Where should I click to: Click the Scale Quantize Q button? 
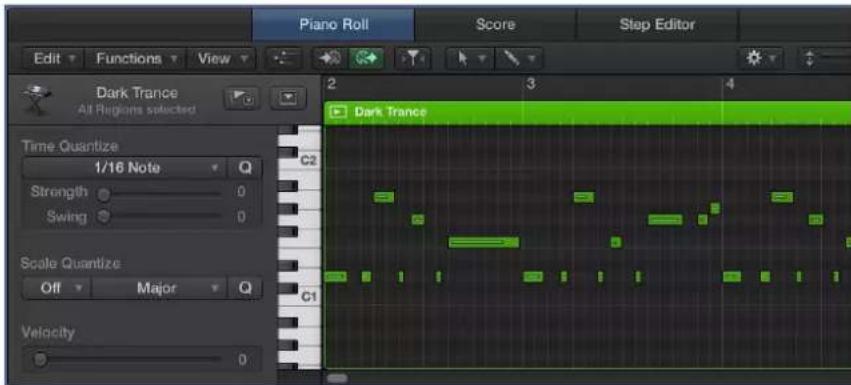[245, 288]
